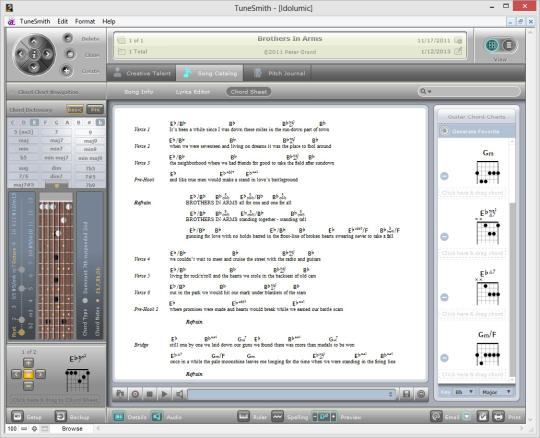Remove the Gm chord chart
The width and height of the screenshot is (540, 438).
pos(445,176)
